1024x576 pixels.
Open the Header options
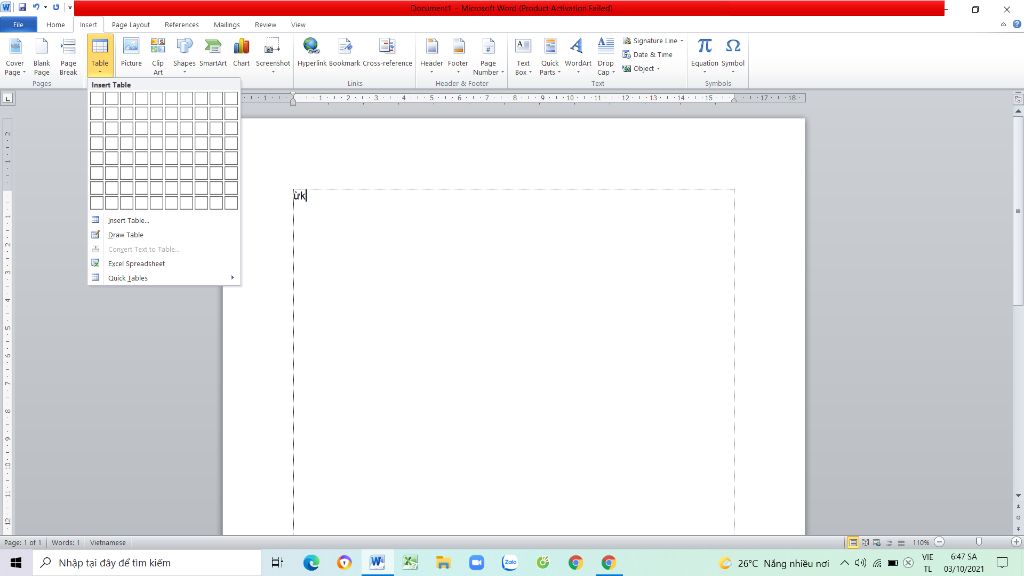click(x=432, y=55)
